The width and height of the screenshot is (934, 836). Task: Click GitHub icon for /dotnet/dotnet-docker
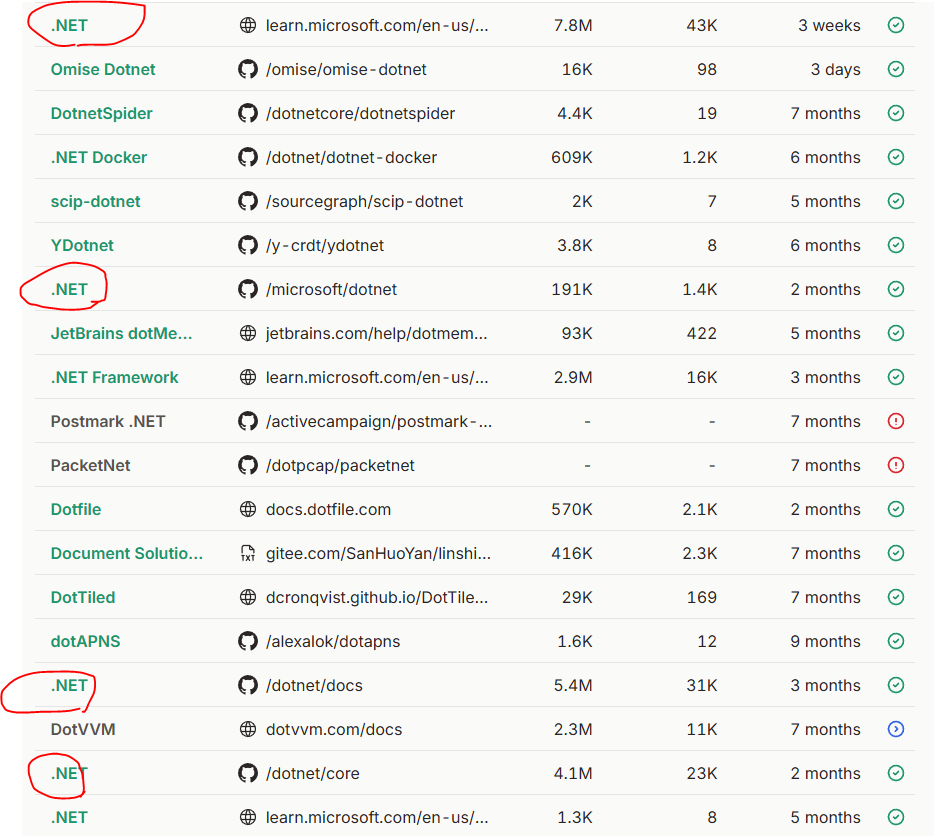point(248,157)
